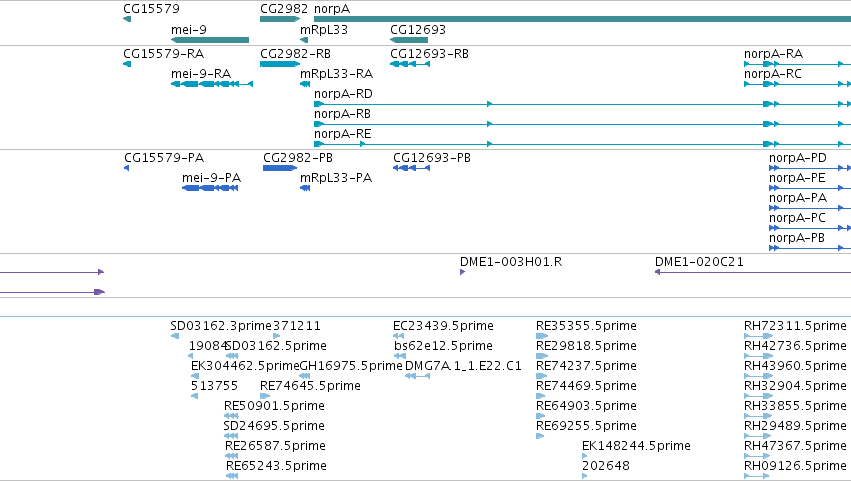Click EST RE35355.5prime
The width and height of the screenshot is (851, 481).
(x=586, y=326)
